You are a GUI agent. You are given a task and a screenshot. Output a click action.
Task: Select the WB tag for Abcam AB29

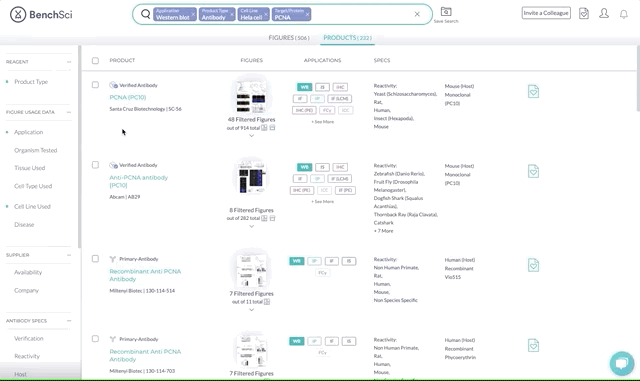(x=304, y=167)
